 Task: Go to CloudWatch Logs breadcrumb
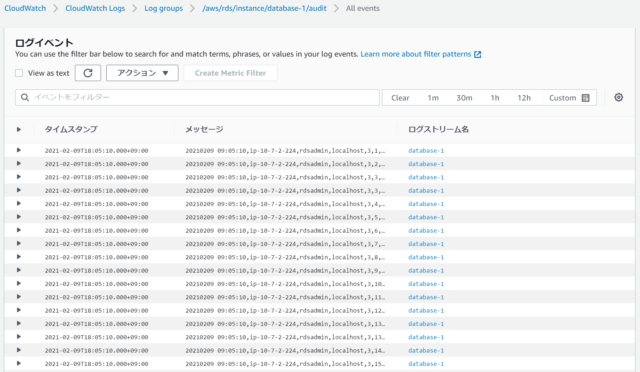pyautogui.click(x=95, y=8)
